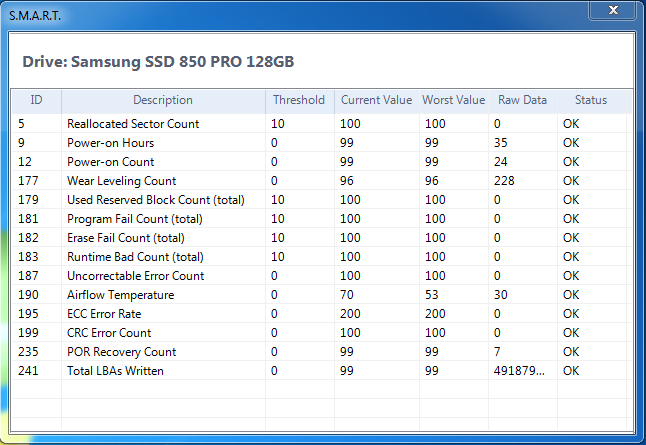The width and height of the screenshot is (646, 445).
Task: Select Erase Fail Count (total) row
Action: click(x=321, y=237)
